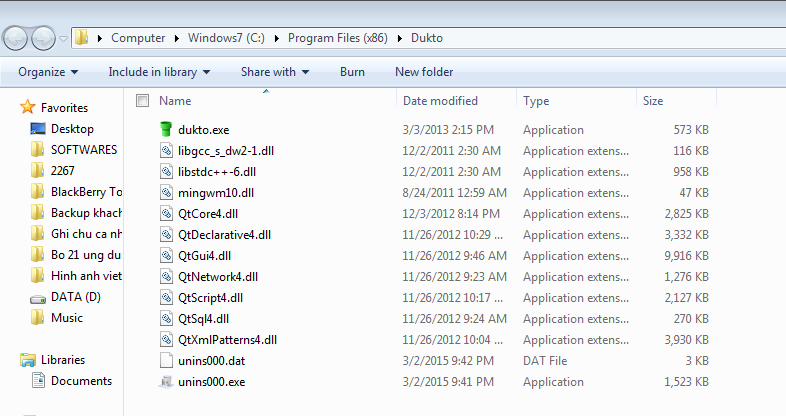
Task: Click the unins000.exe uninstaller icon
Action: pyautogui.click(x=166, y=381)
